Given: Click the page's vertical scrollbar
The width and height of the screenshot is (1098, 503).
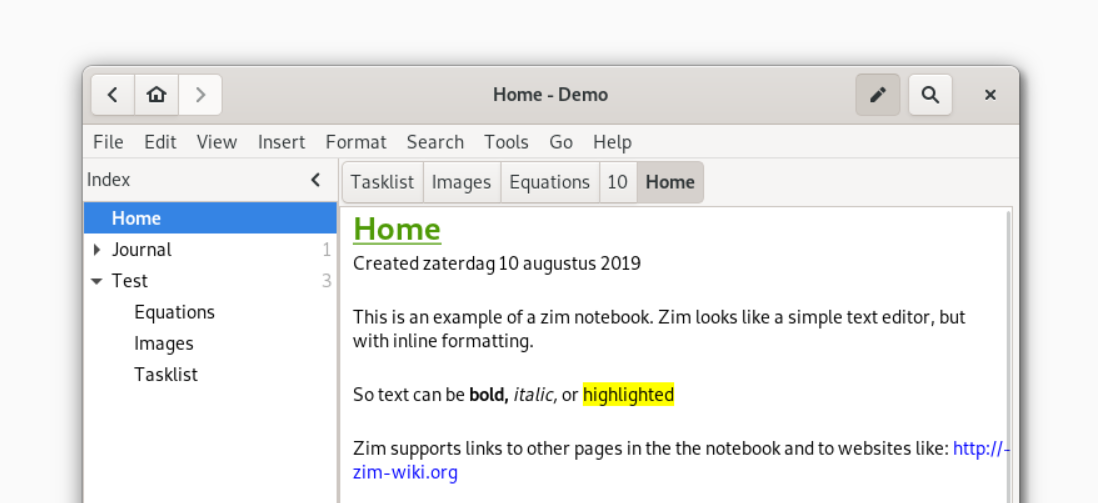Looking at the screenshot, I should coord(1007,350).
